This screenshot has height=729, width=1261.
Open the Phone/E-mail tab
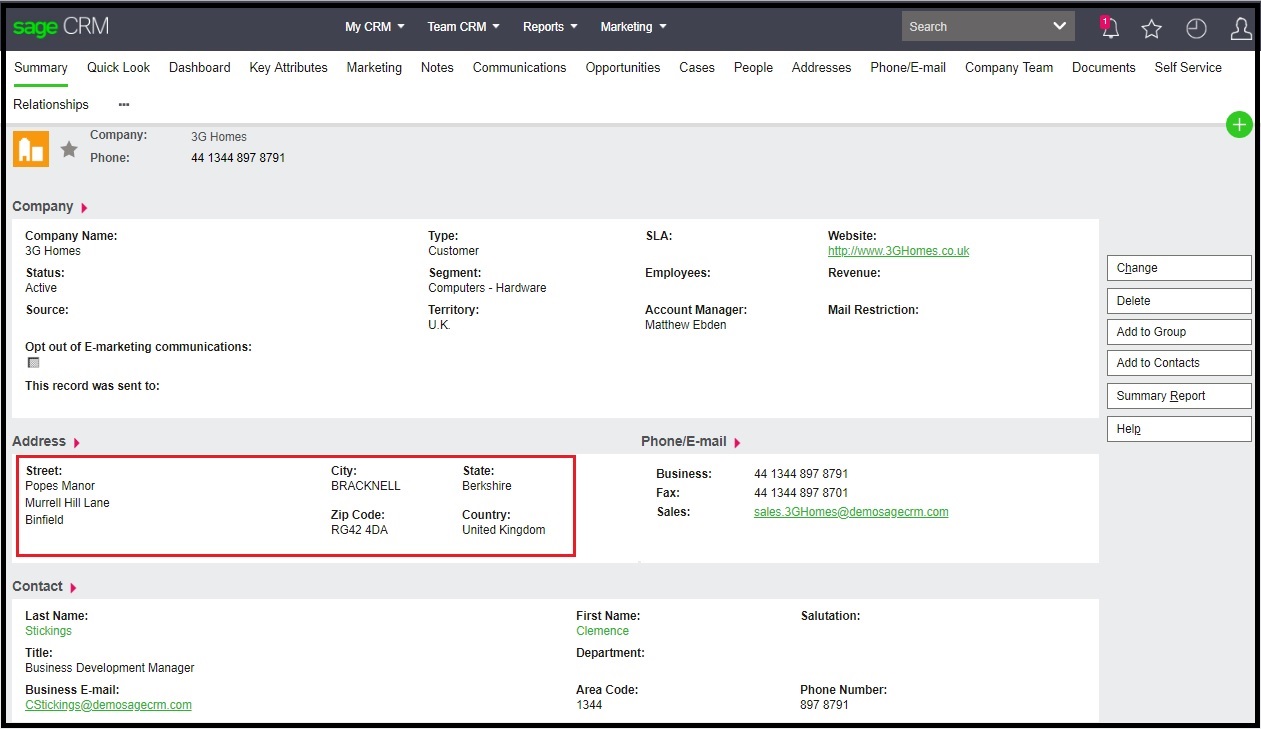[x=908, y=68]
